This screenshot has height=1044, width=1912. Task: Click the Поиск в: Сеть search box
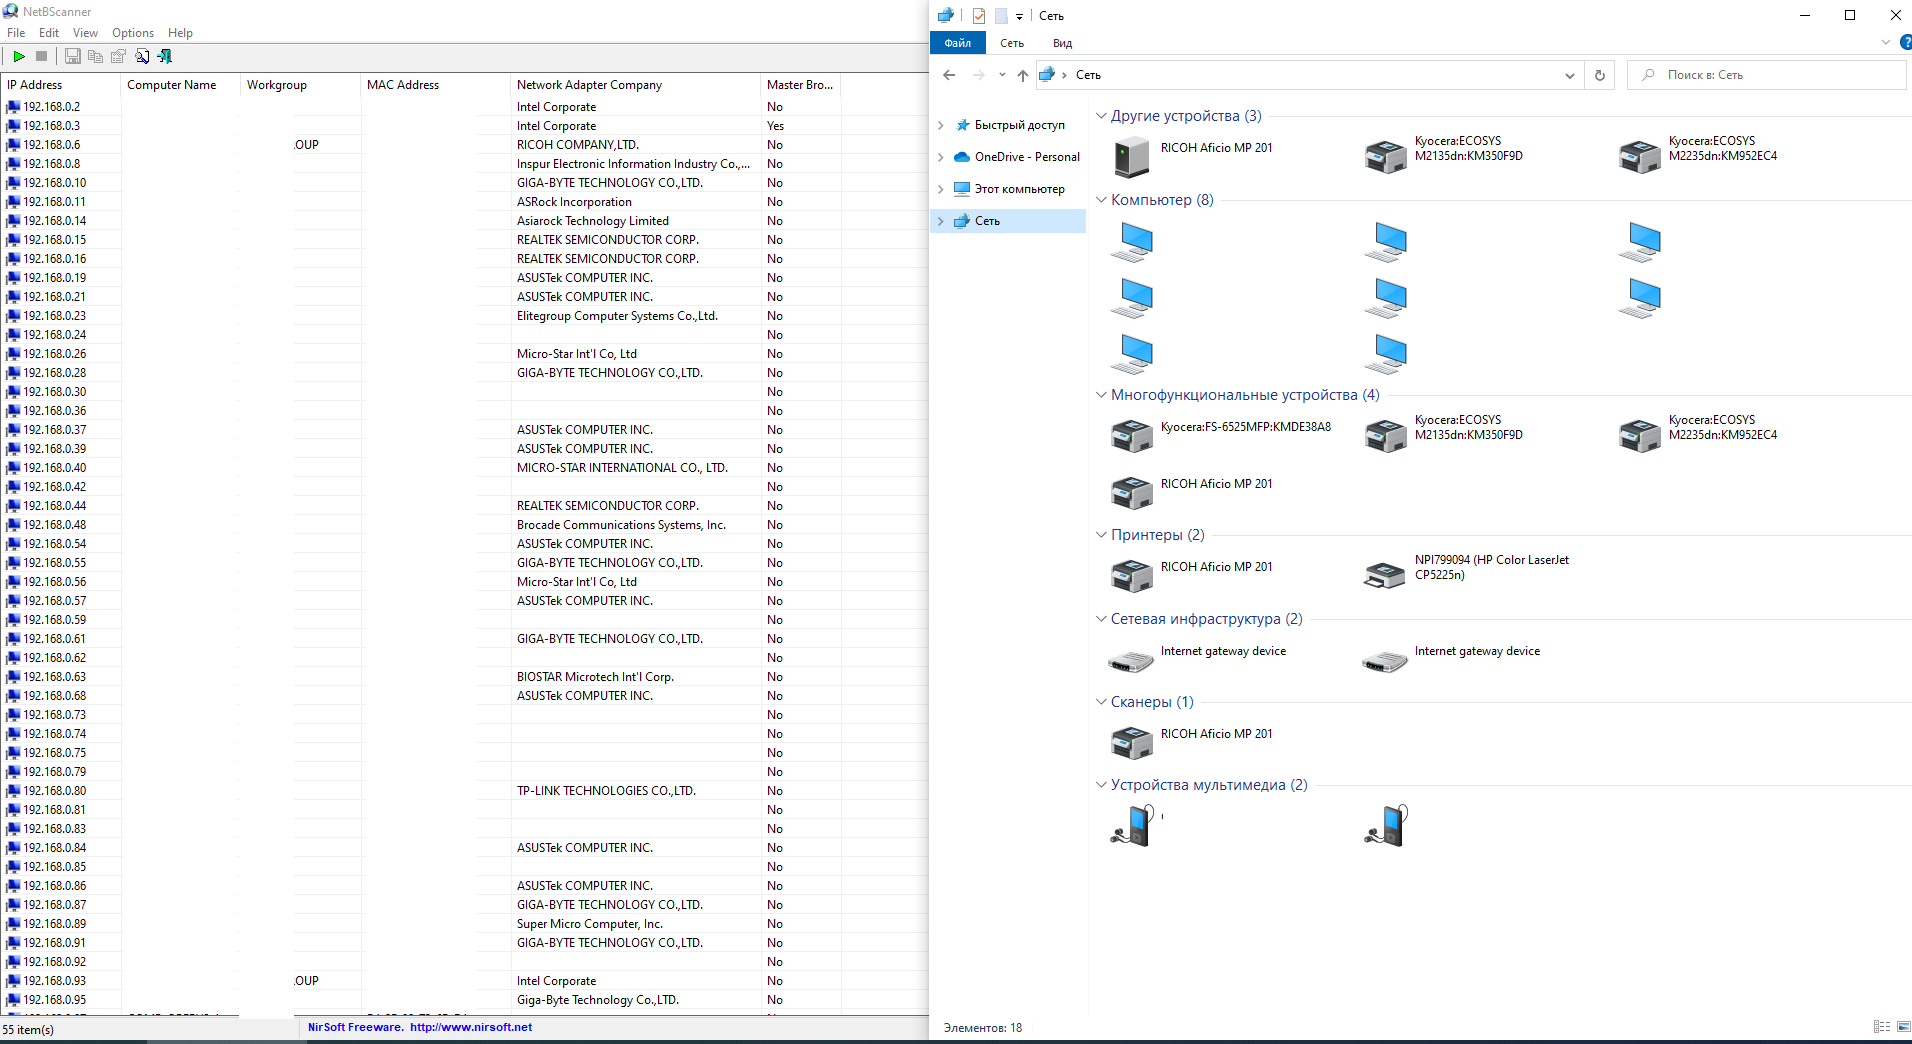coord(1767,75)
